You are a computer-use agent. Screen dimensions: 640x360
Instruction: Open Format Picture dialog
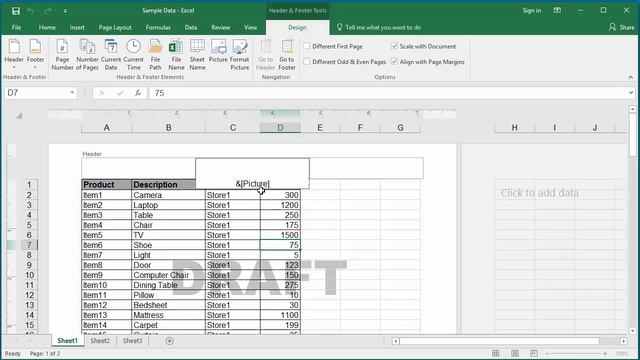tap(240, 54)
